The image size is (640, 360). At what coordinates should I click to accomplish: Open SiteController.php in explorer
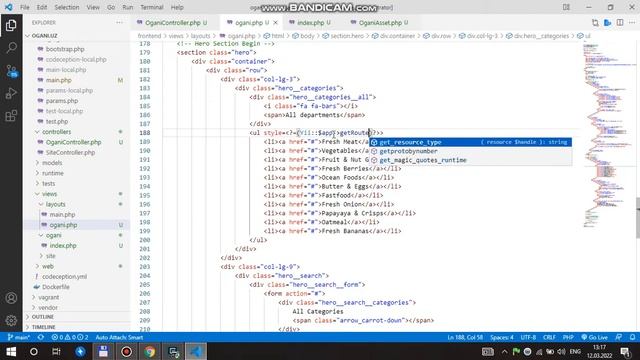[70, 153]
